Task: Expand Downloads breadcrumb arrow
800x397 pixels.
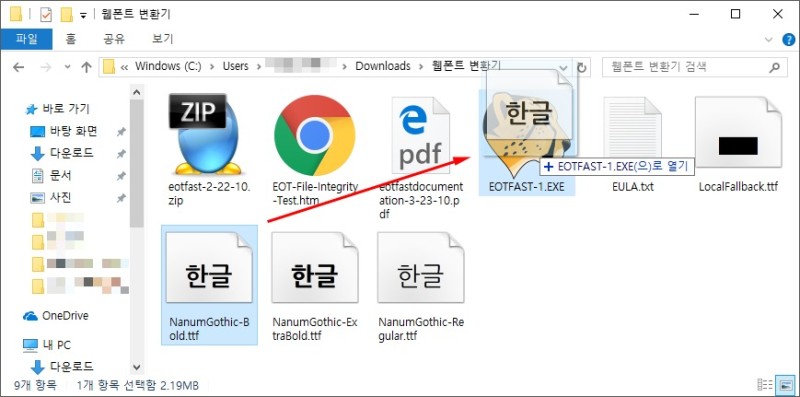Action: tap(421, 67)
